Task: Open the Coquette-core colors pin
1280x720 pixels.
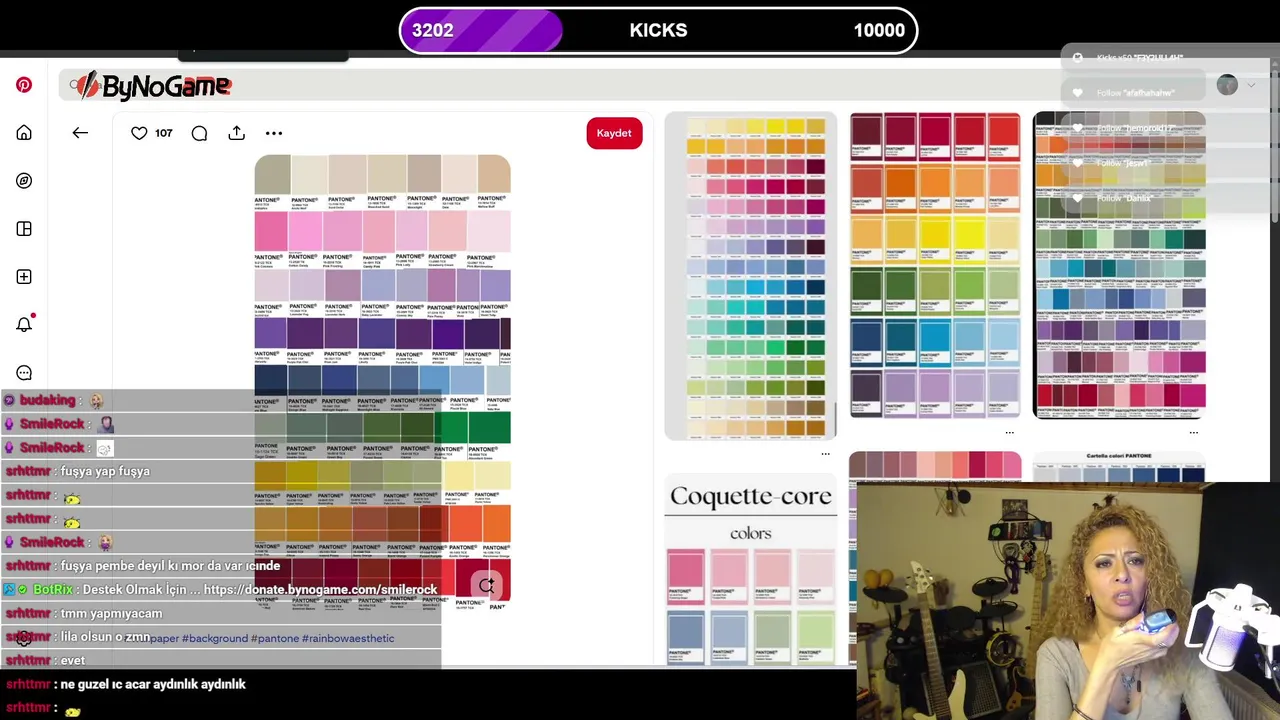Action: click(x=751, y=570)
